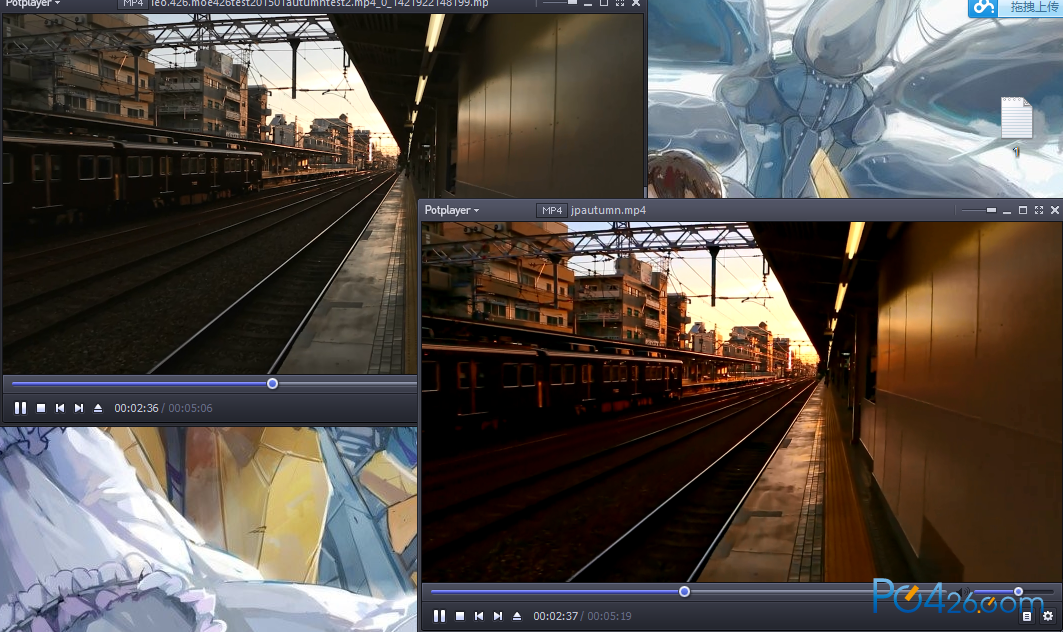Click the 00:05:19 total duration display
This screenshot has height=632, width=1063.
(609, 616)
